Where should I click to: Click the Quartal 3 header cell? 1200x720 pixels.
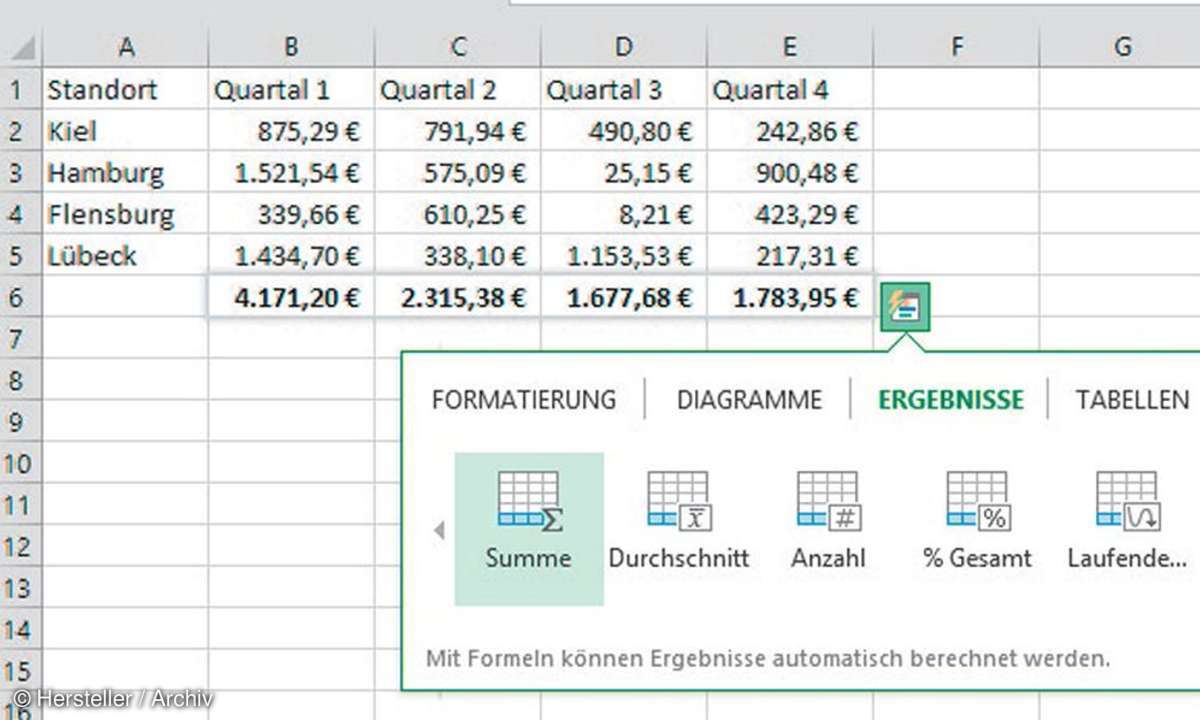pyautogui.click(x=623, y=89)
